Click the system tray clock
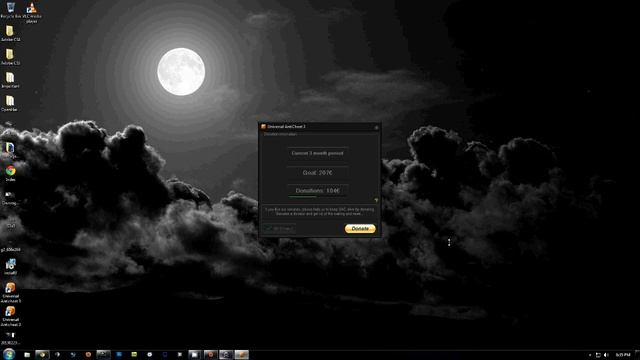The image size is (640, 360). 623,355
